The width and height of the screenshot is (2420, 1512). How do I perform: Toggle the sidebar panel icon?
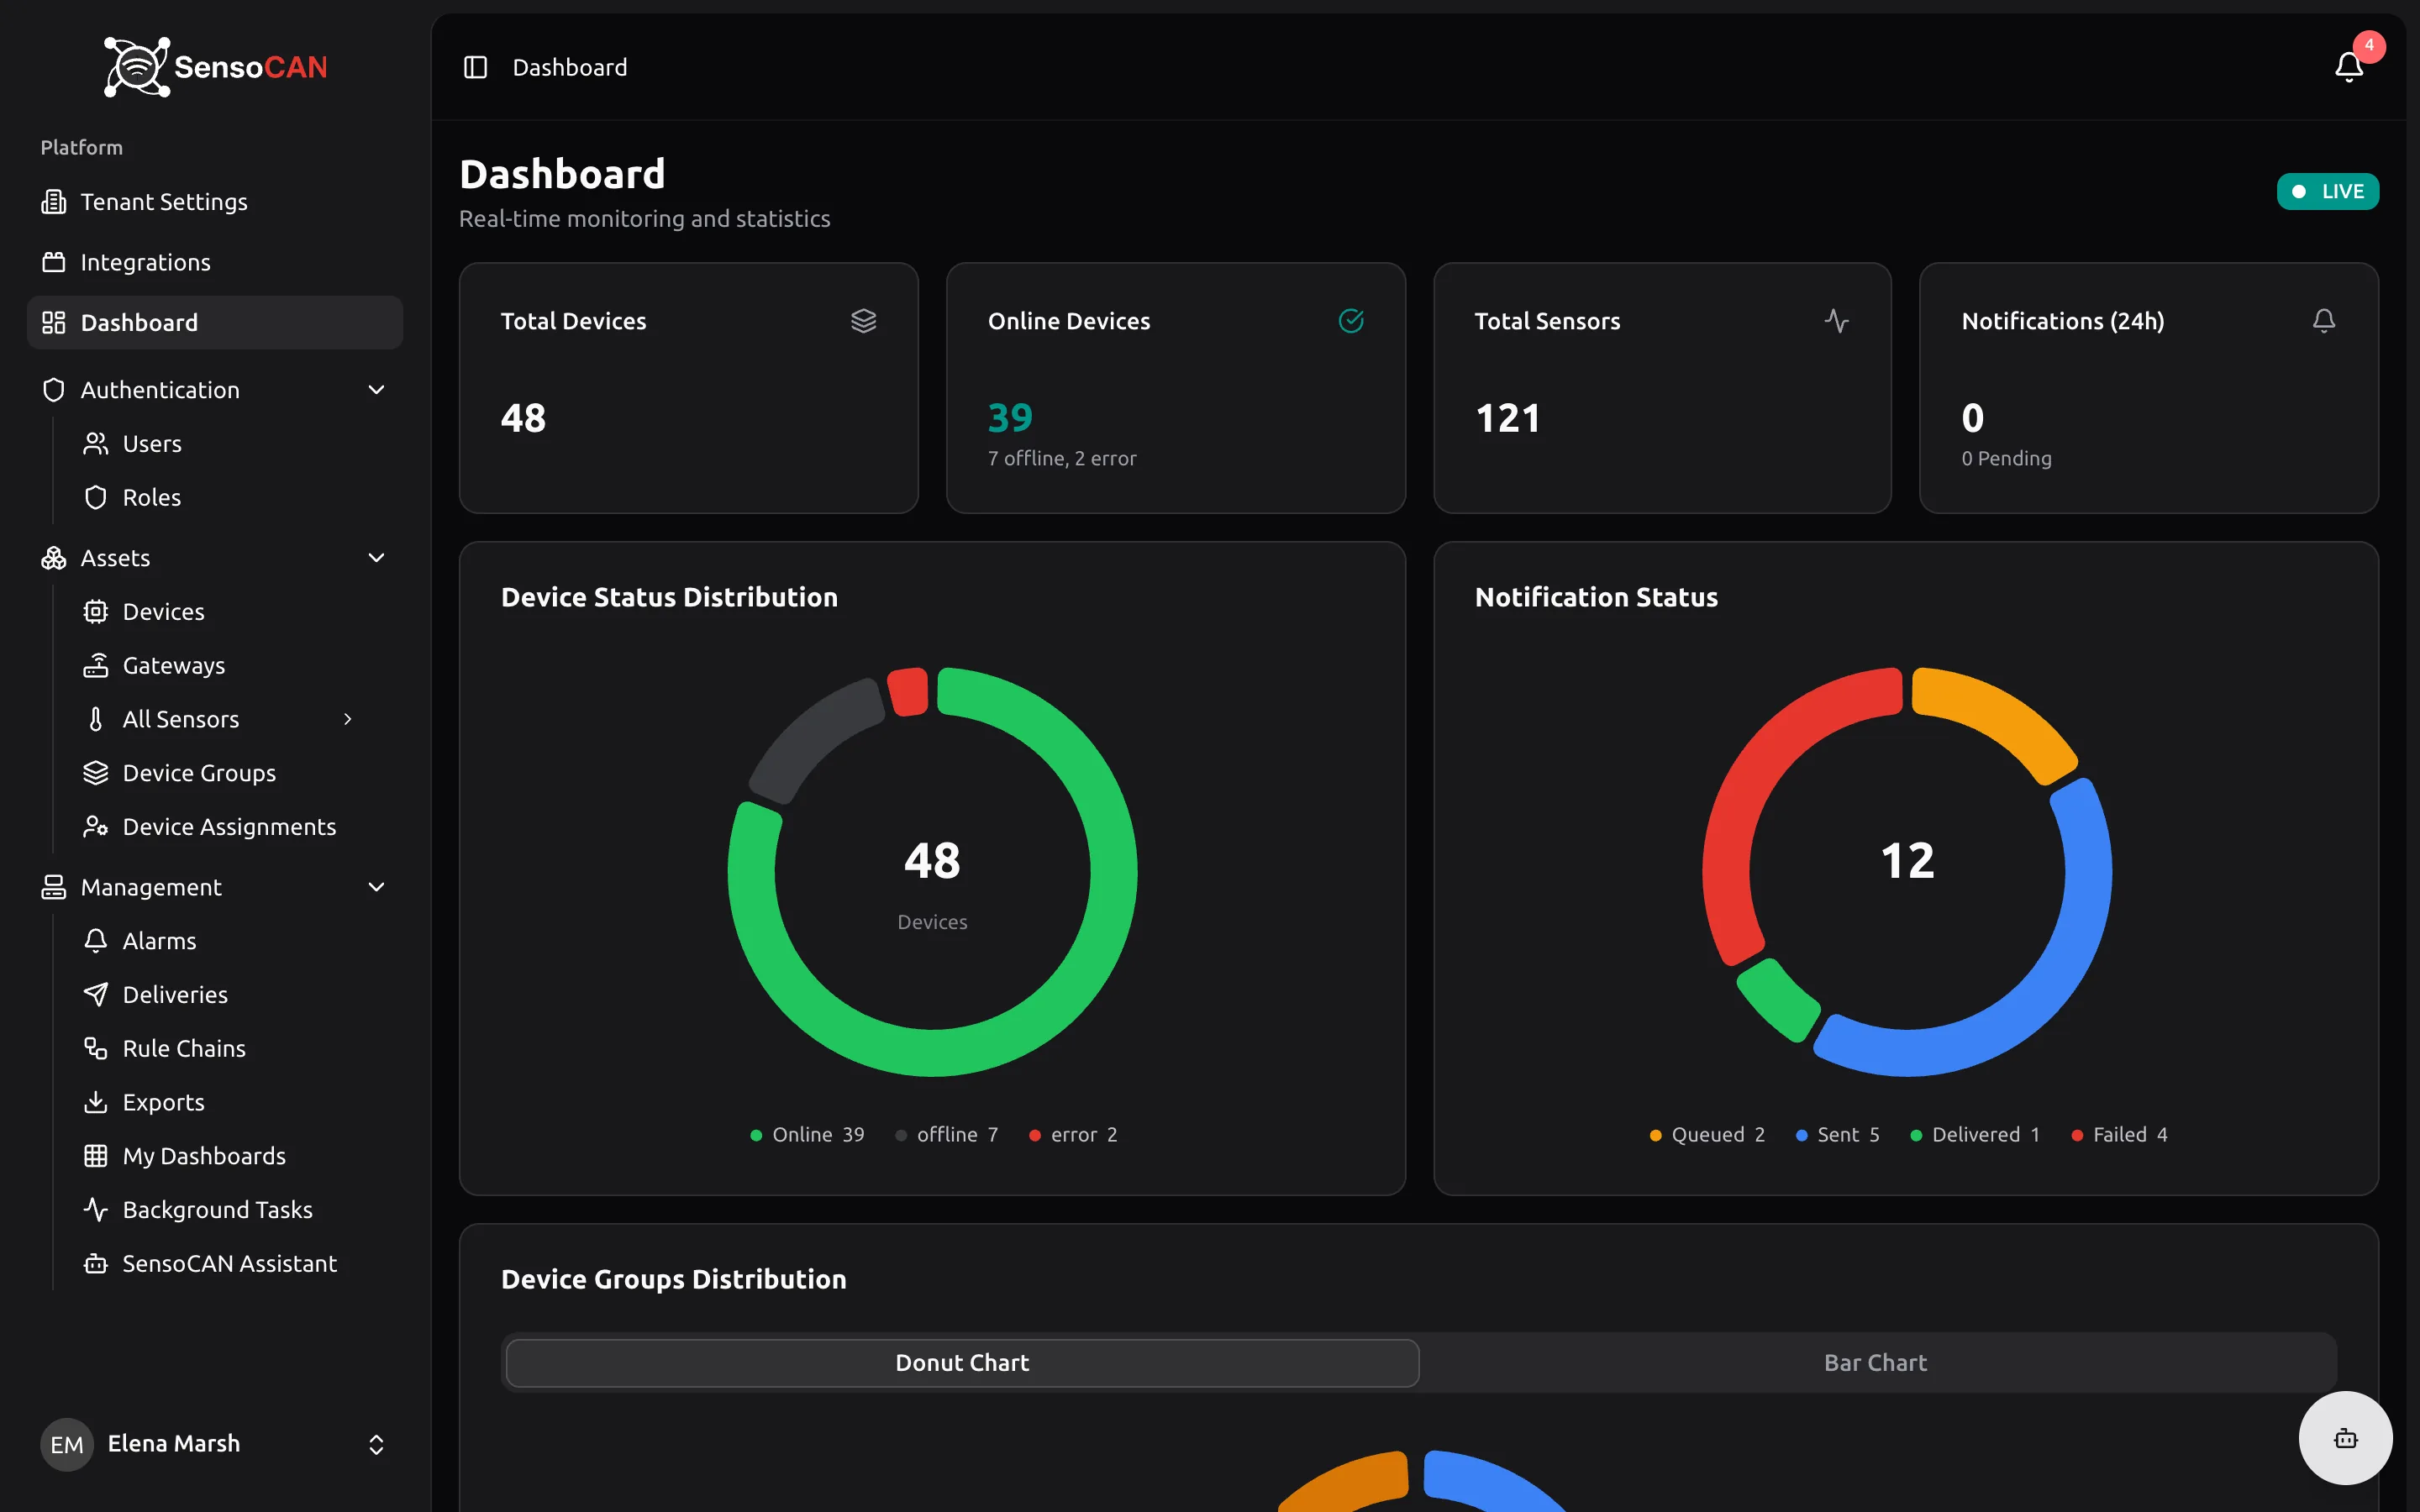(475, 67)
